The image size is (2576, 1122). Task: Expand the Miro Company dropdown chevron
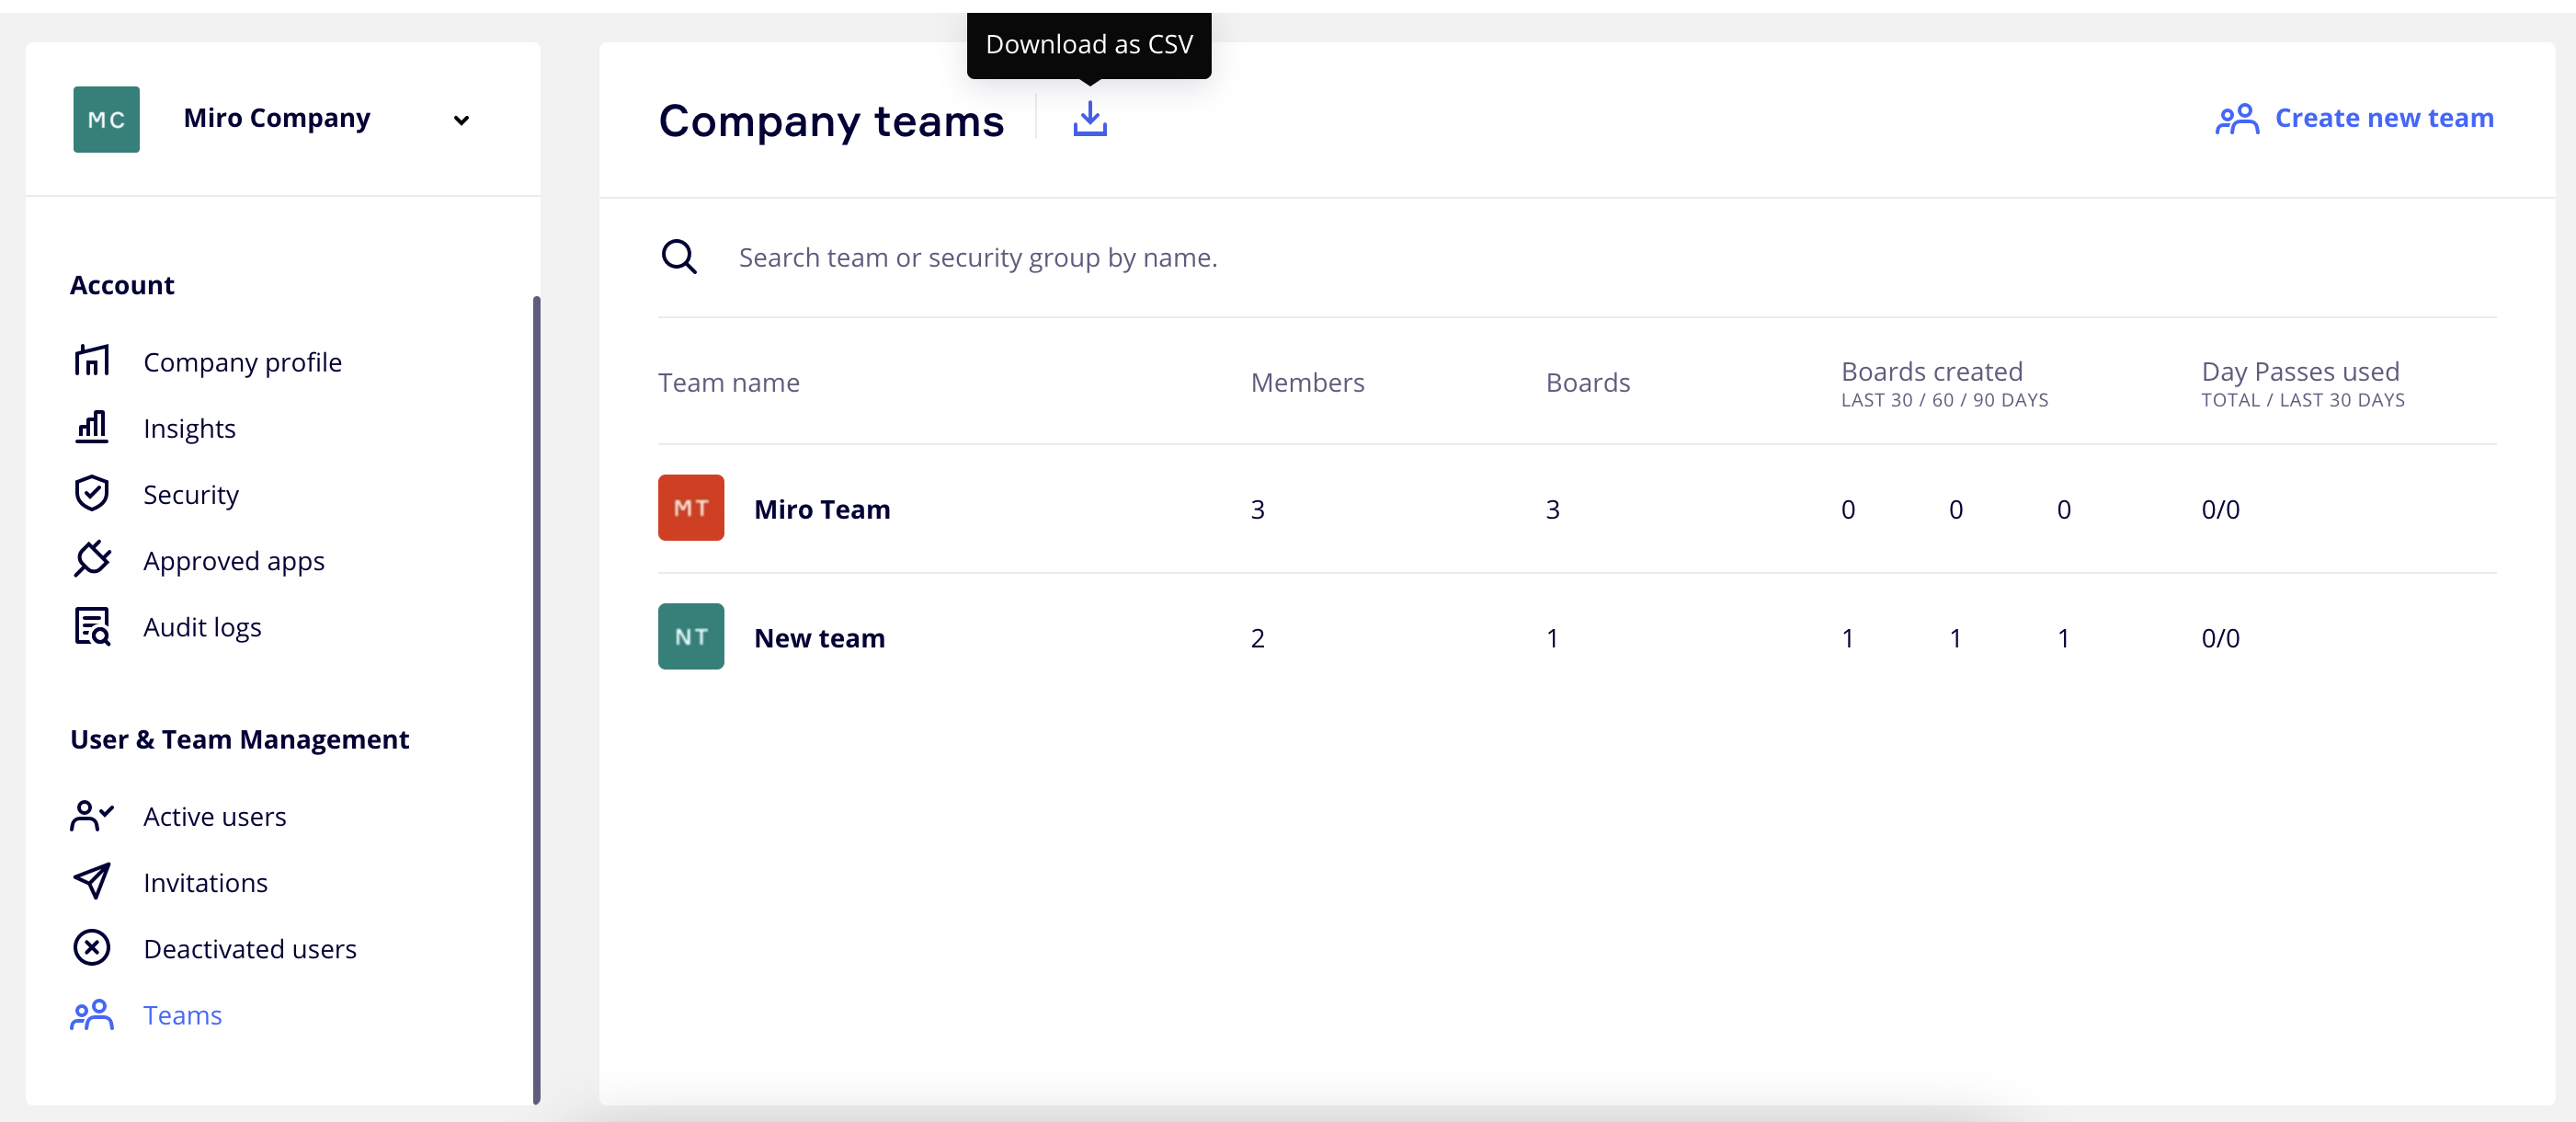click(461, 120)
